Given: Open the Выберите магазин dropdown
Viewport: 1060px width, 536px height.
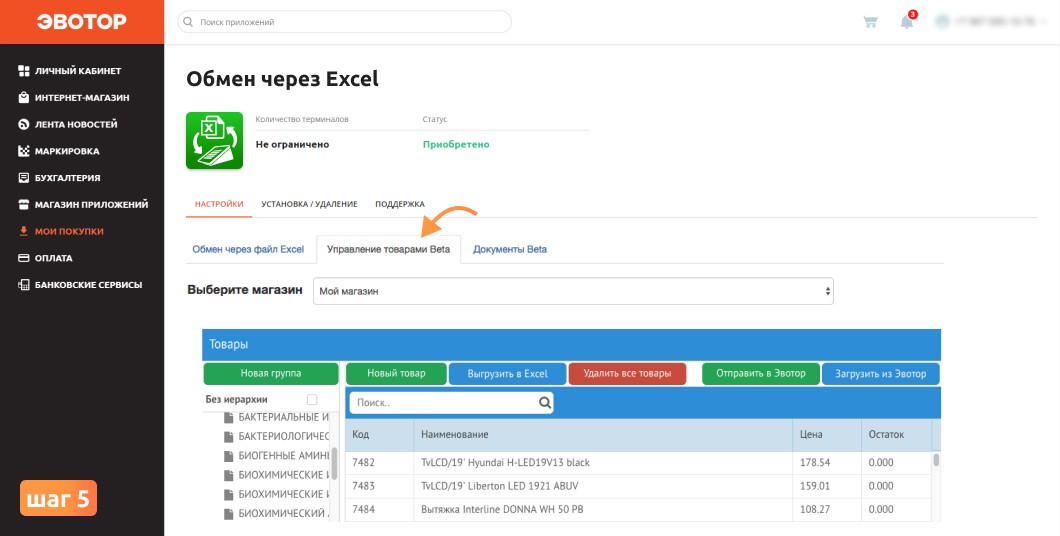Looking at the screenshot, I should (573, 291).
